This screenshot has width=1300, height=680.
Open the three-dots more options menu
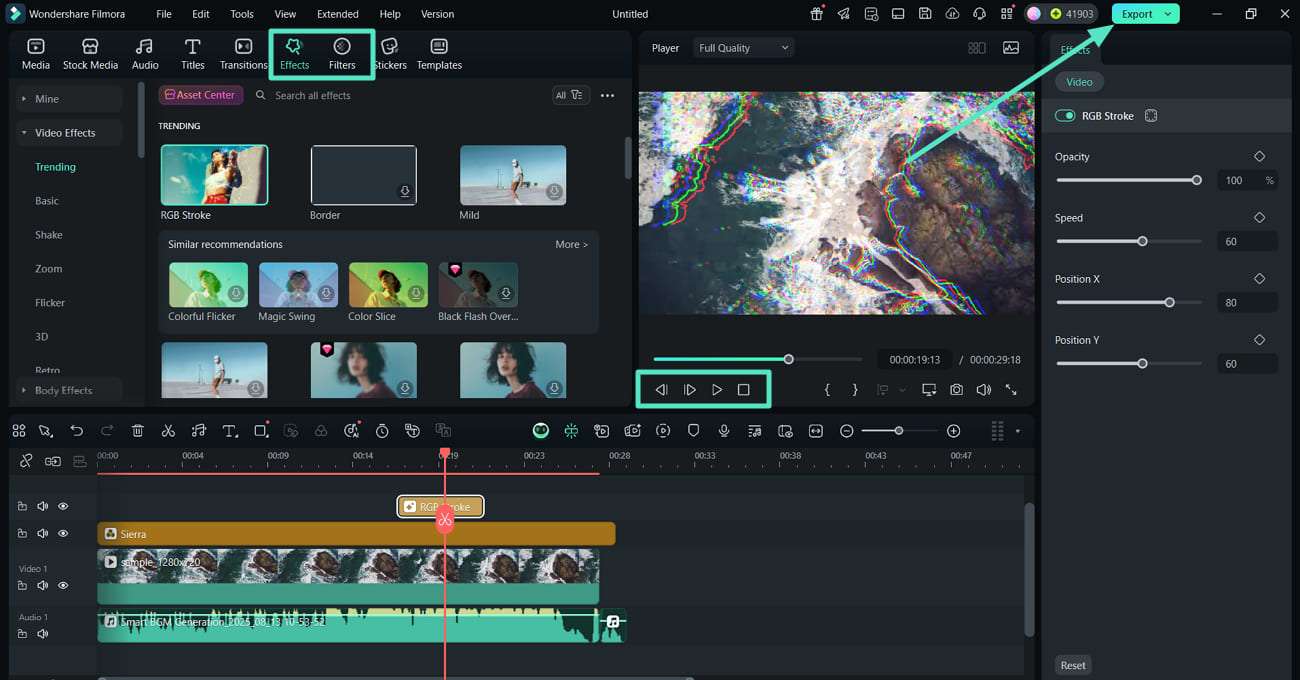point(607,96)
